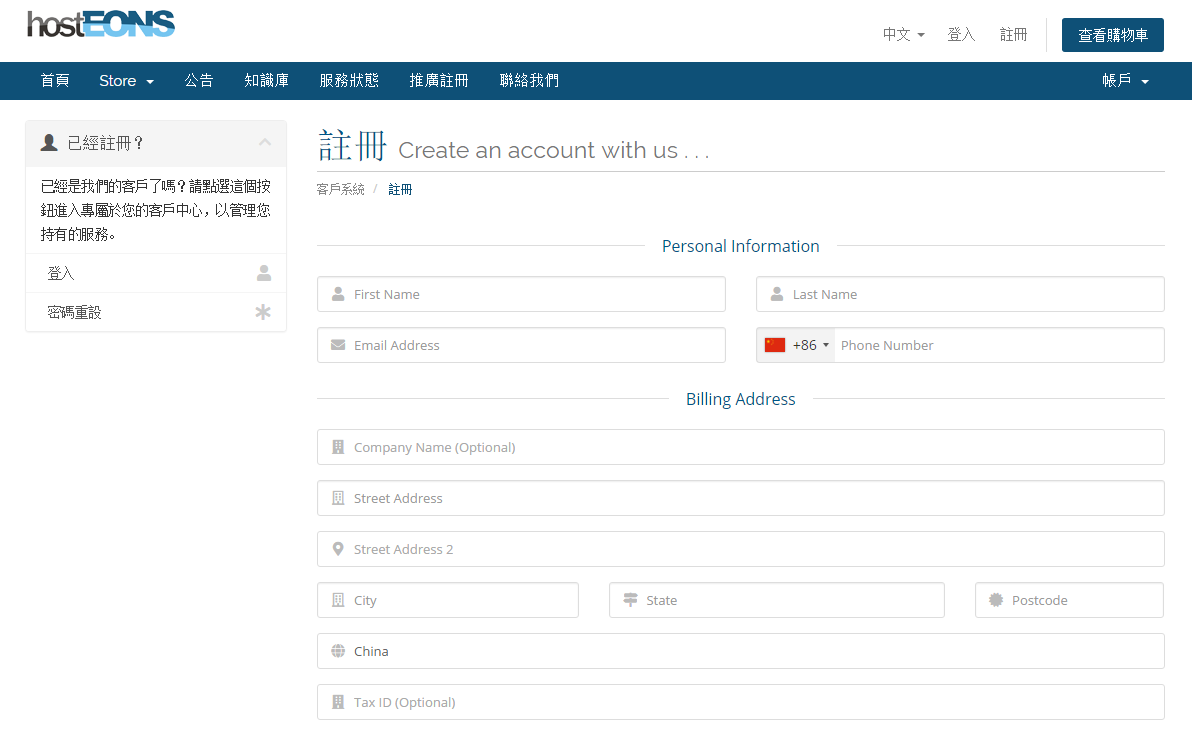Viewport: 1192px width, 738px height.
Task: Focus the Last Name input field
Action: point(960,294)
